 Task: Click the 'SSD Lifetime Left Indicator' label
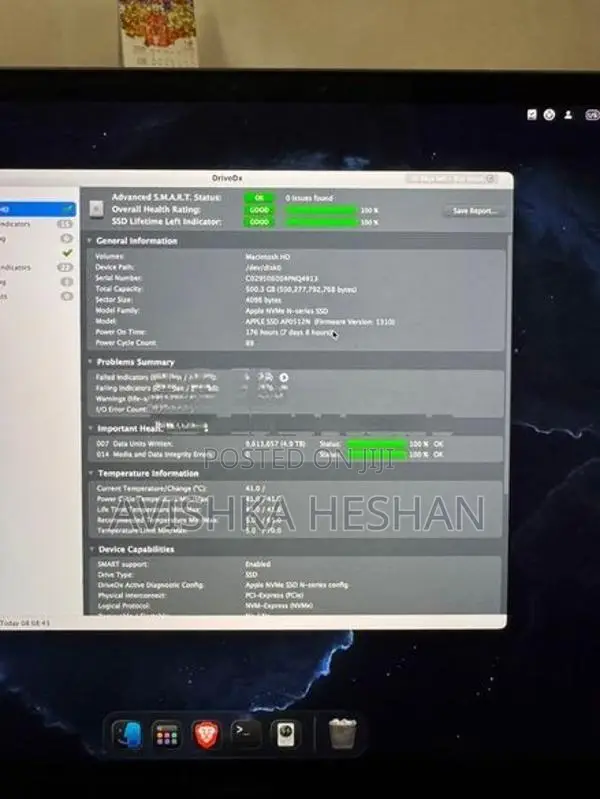coord(167,222)
